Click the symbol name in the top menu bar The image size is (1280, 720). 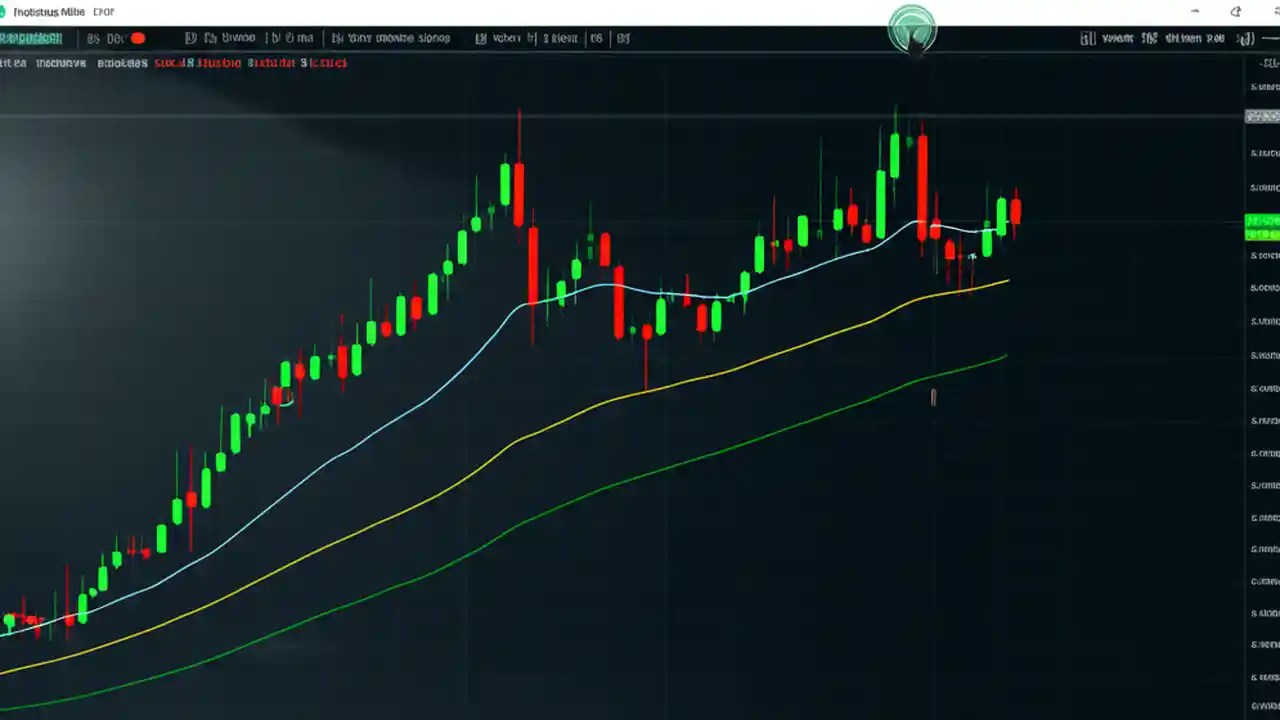[x=32, y=38]
